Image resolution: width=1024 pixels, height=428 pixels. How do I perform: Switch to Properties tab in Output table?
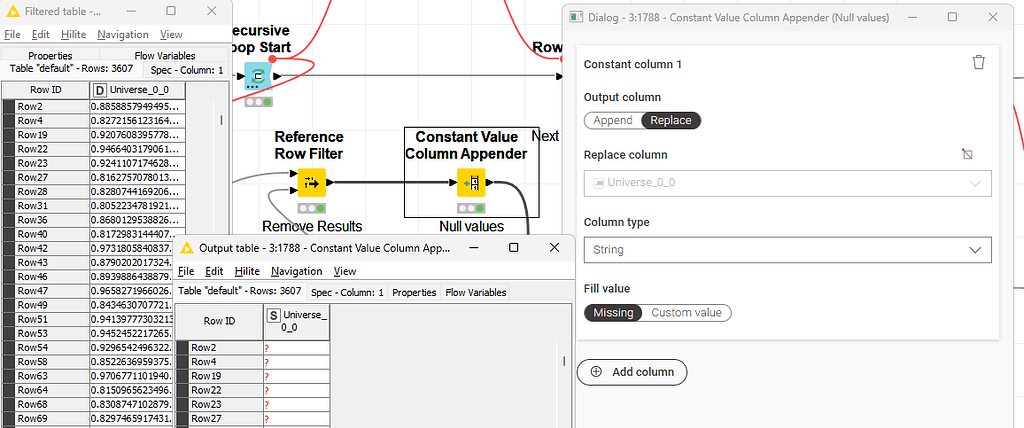coord(414,293)
